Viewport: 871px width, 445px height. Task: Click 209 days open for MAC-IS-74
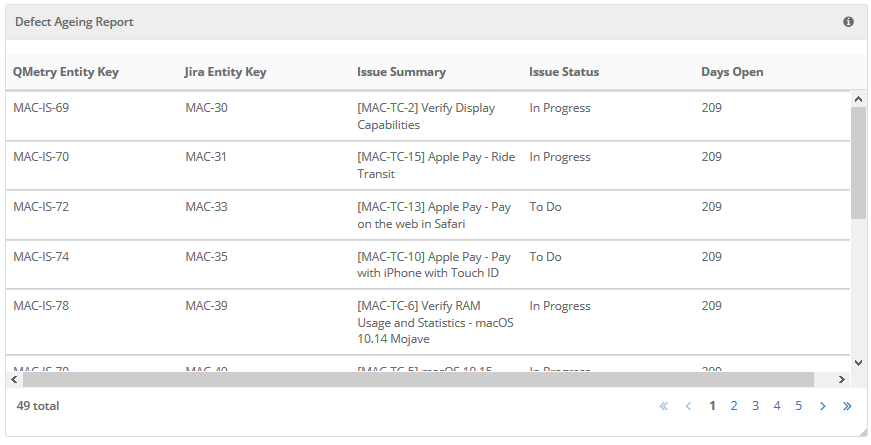712,257
